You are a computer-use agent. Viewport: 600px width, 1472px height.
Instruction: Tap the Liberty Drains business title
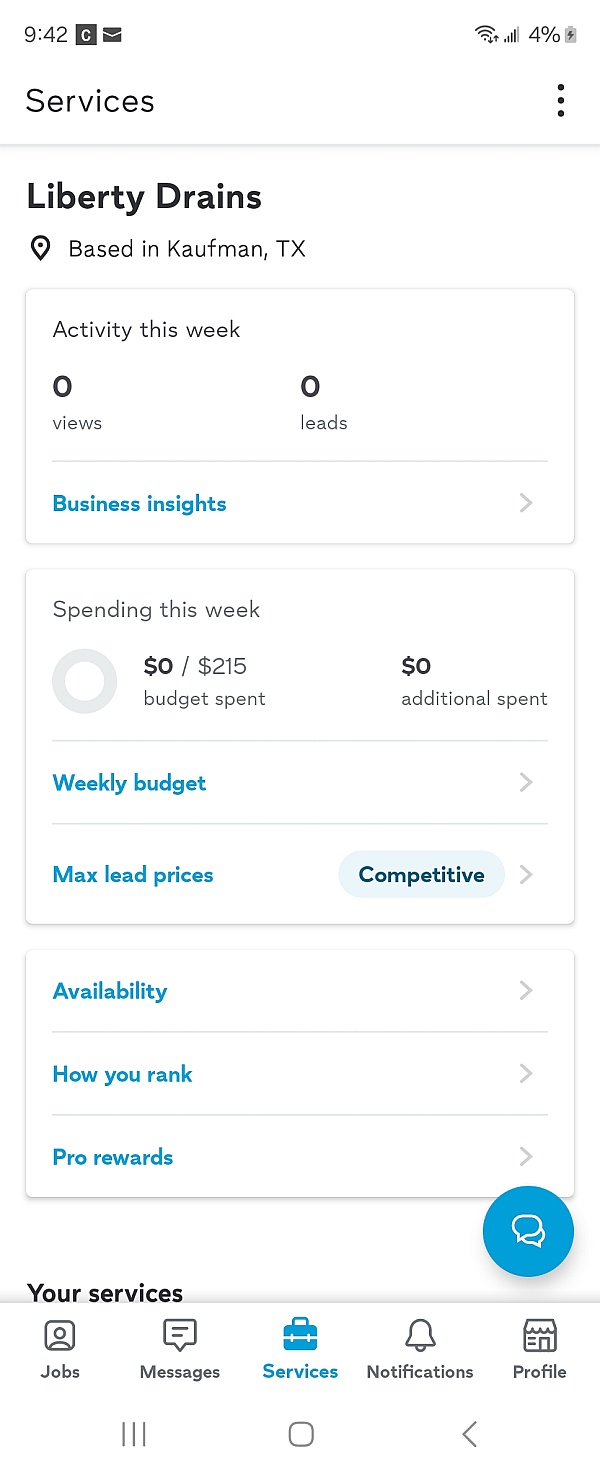(144, 197)
